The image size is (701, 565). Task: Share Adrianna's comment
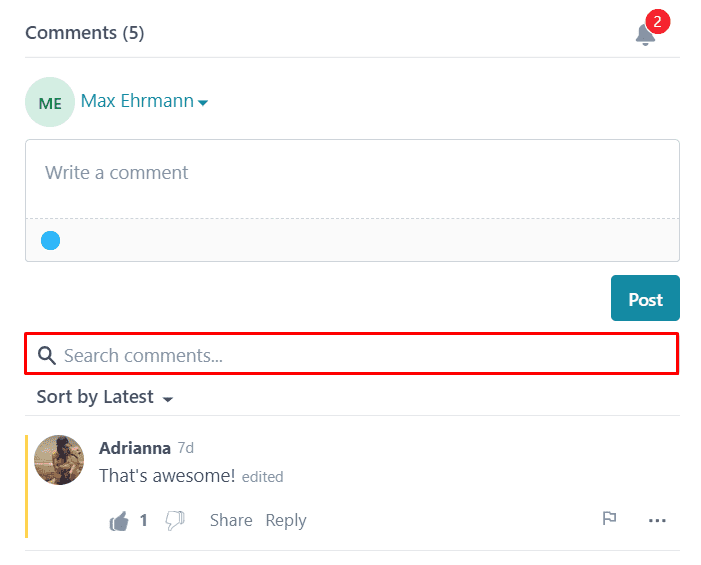[231, 520]
